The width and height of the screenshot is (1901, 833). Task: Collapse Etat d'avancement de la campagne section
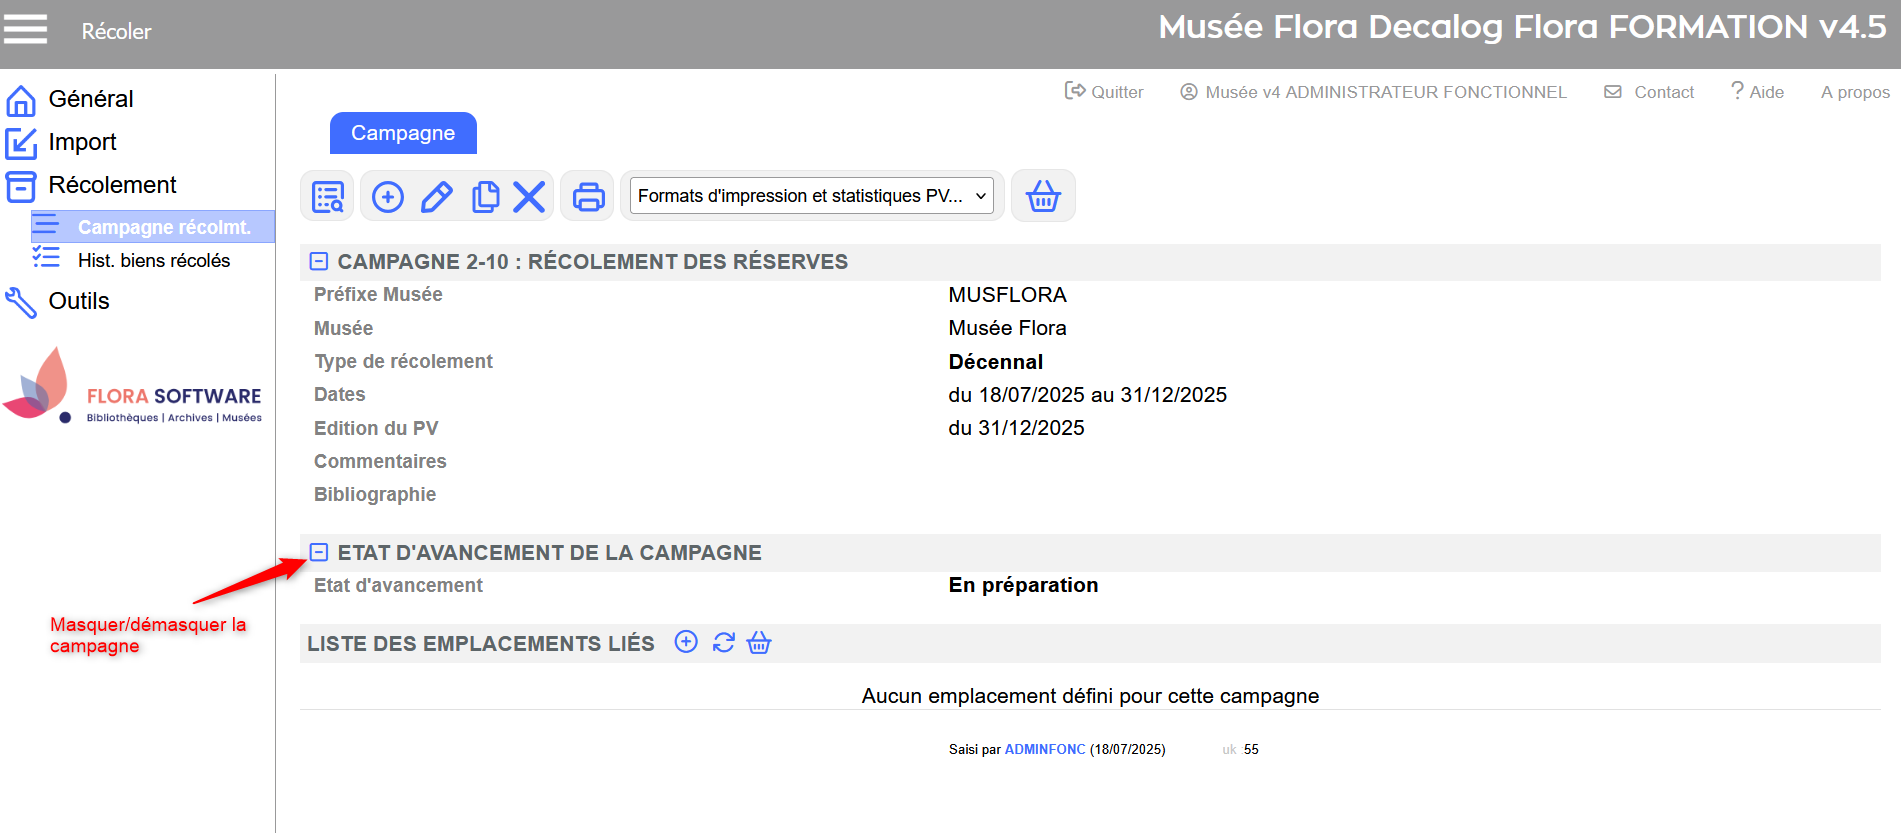click(x=319, y=553)
